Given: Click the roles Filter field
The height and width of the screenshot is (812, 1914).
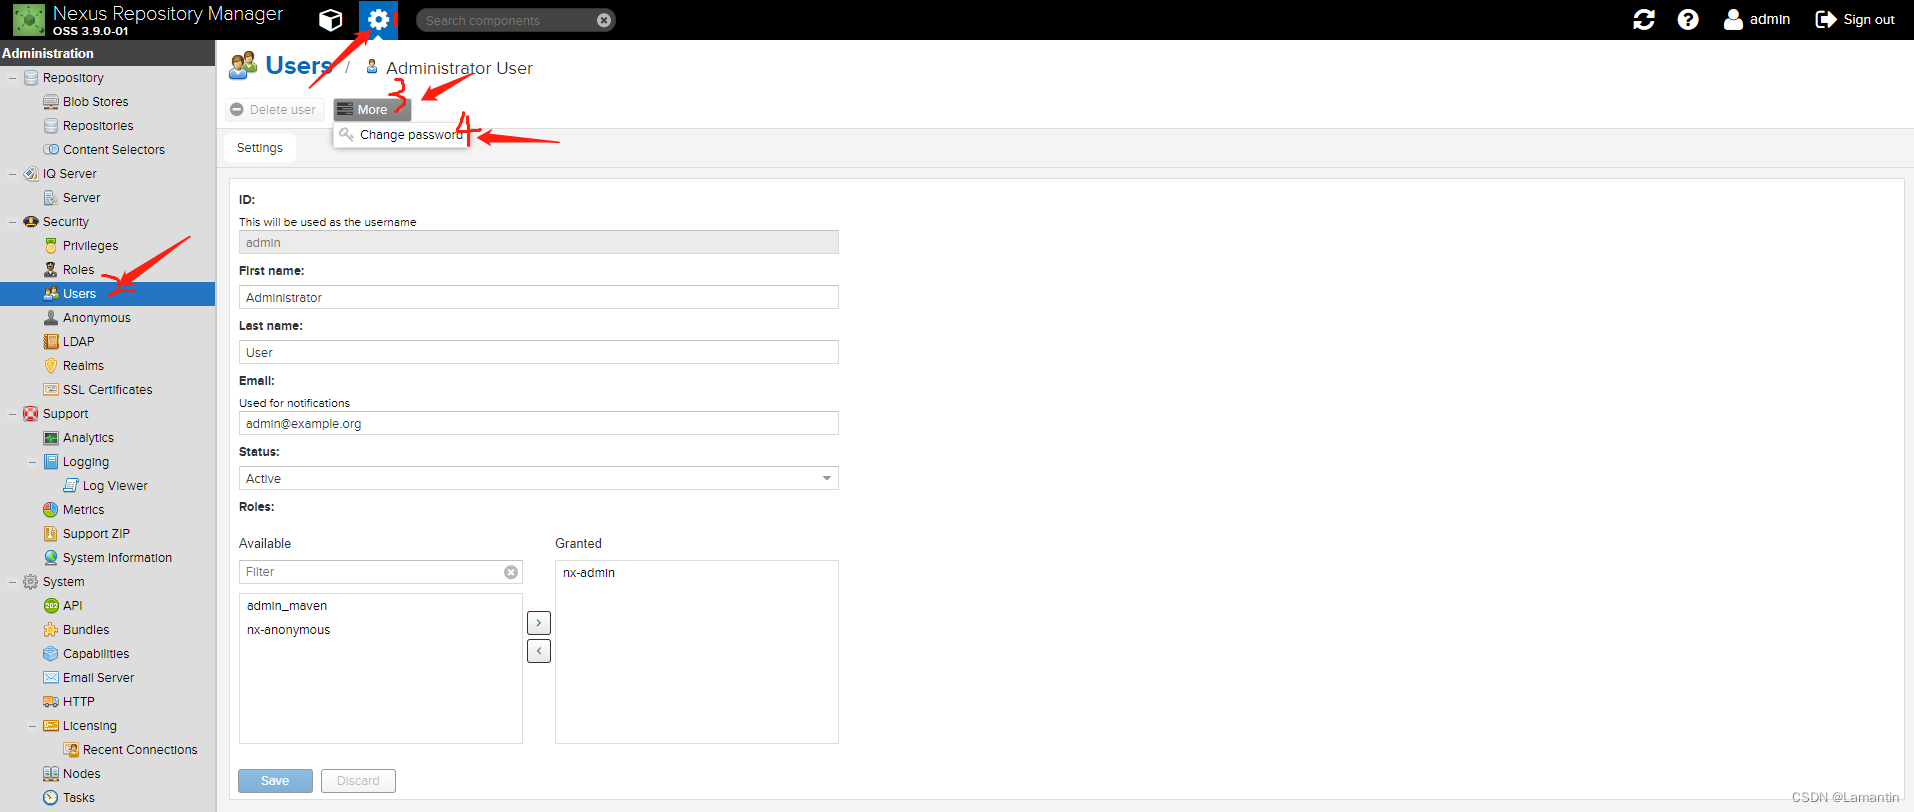Looking at the screenshot, I should 381,572.
